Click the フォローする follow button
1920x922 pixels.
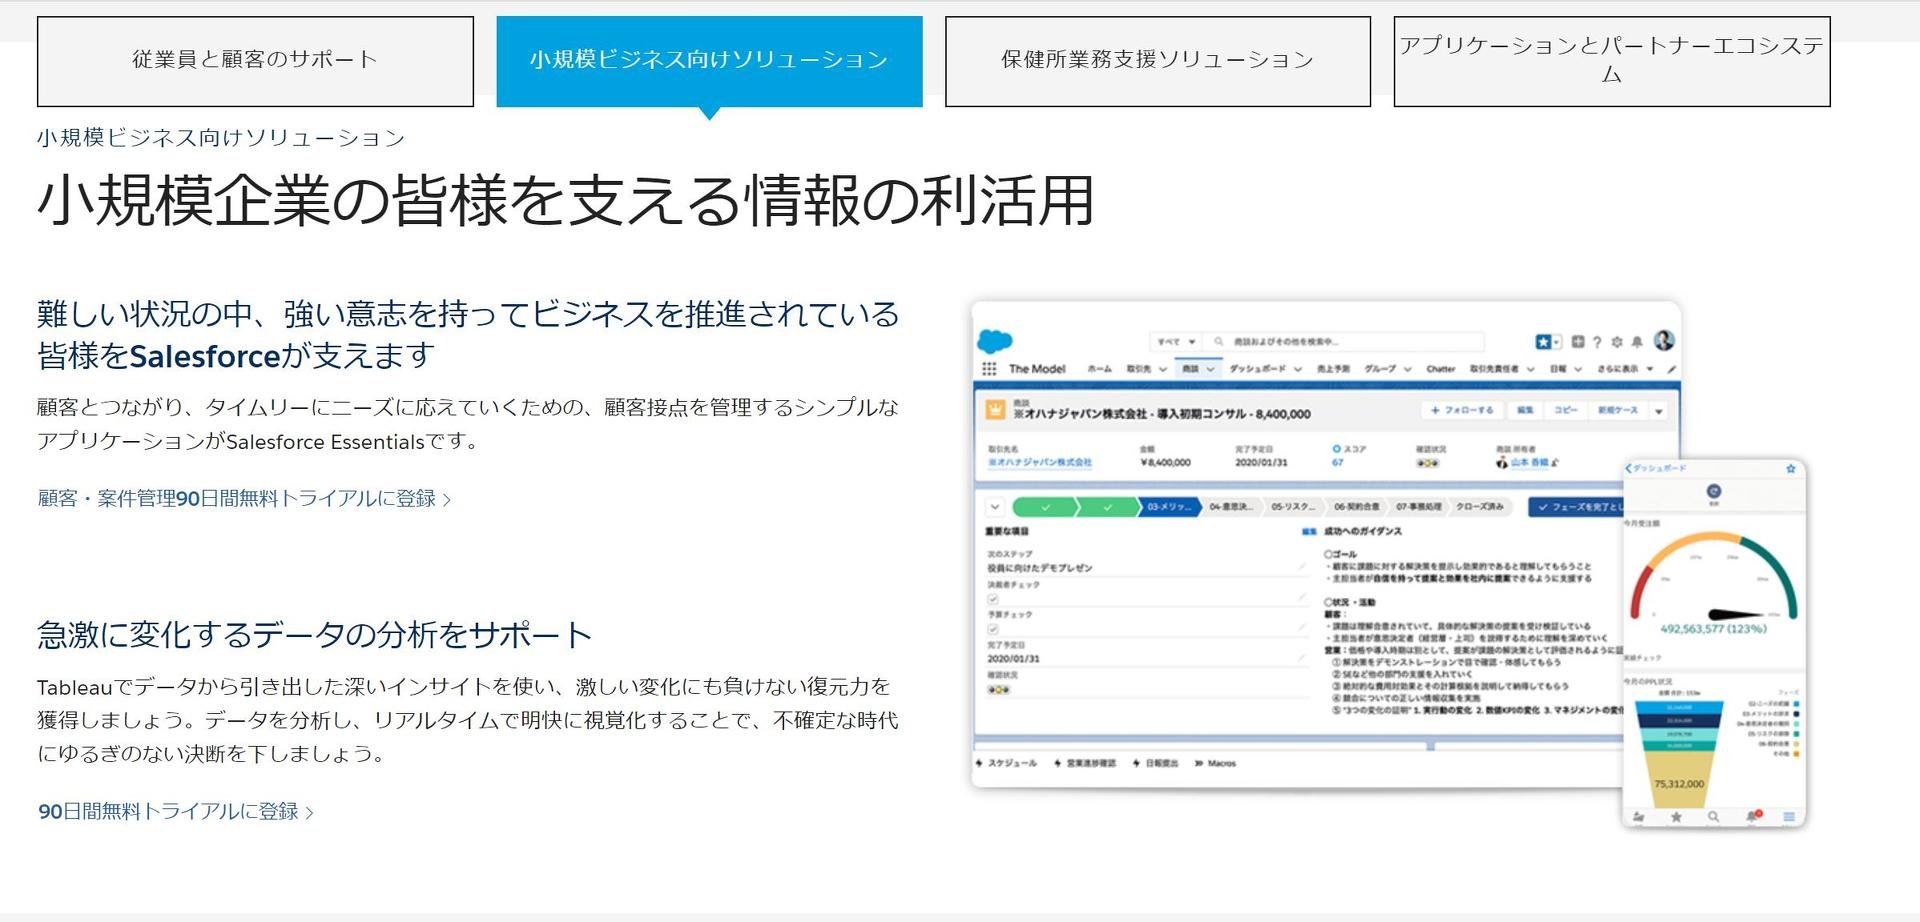1462,410
